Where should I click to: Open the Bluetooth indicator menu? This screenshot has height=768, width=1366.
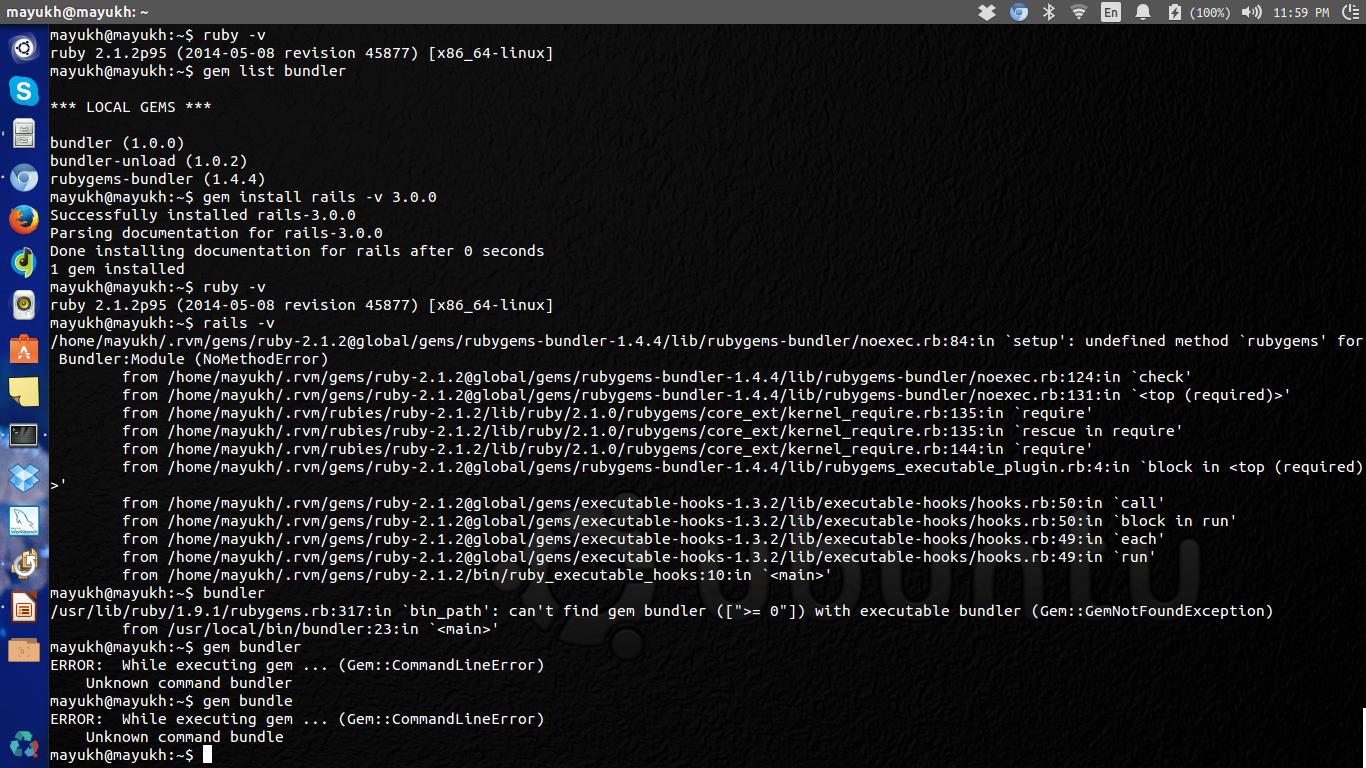pyautogui.click(x=1049, y=12)
